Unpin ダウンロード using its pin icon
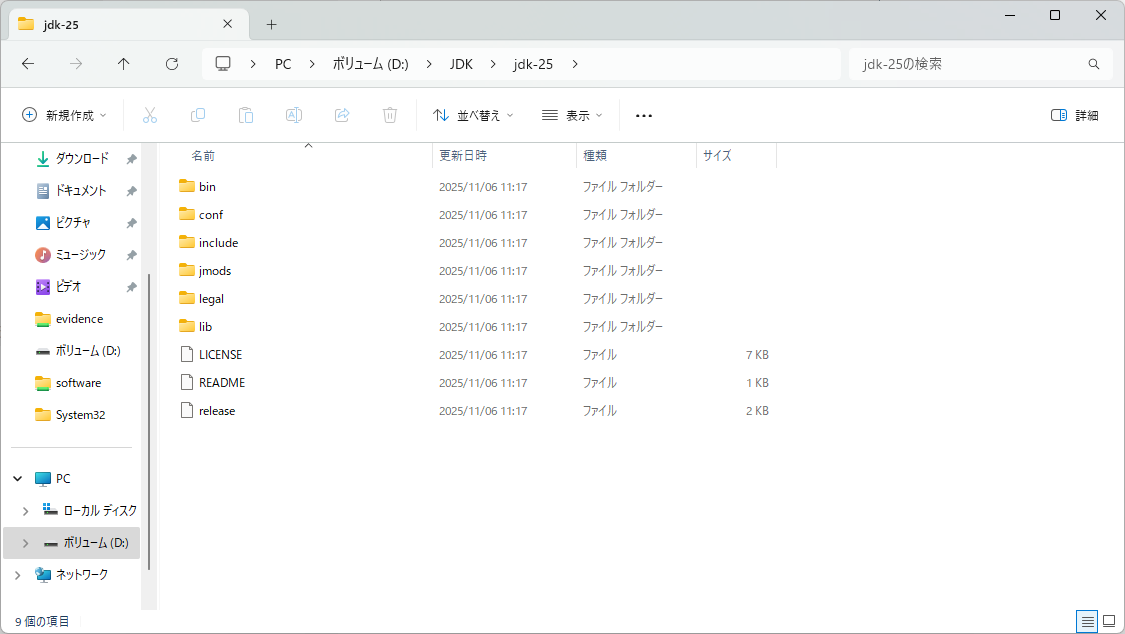The image size is (1125, 634). (x=131, y=159)
